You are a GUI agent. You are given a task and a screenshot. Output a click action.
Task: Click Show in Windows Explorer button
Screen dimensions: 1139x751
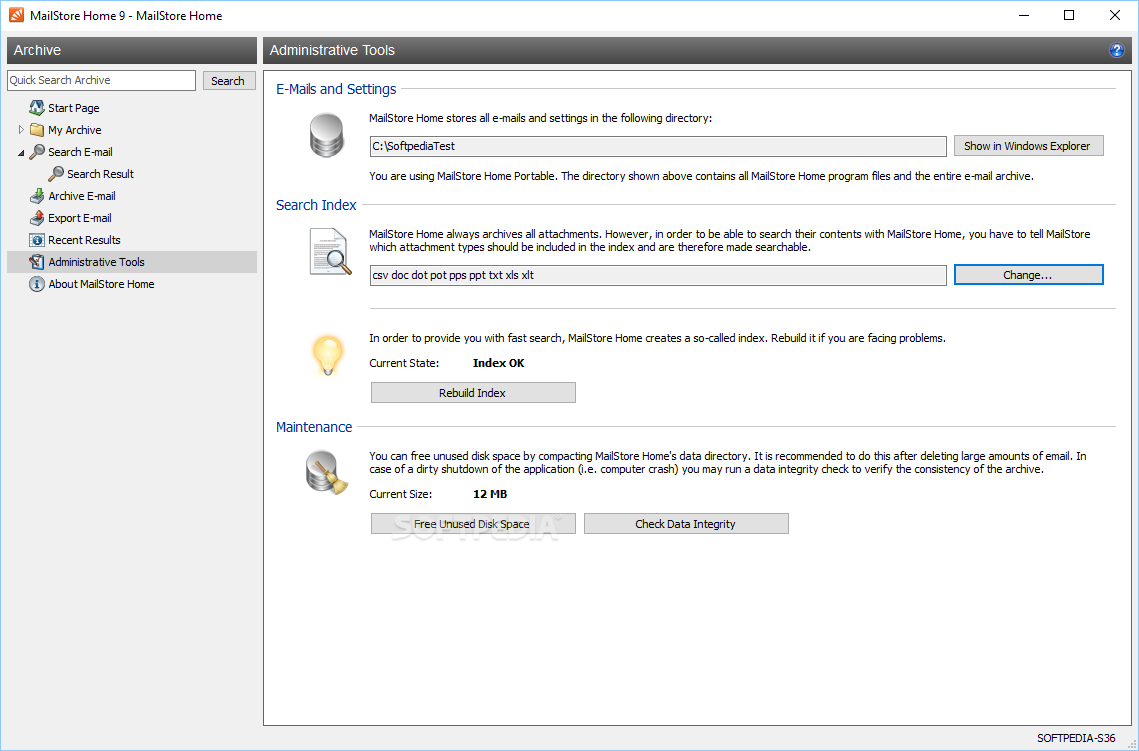tap(1028, 146)
